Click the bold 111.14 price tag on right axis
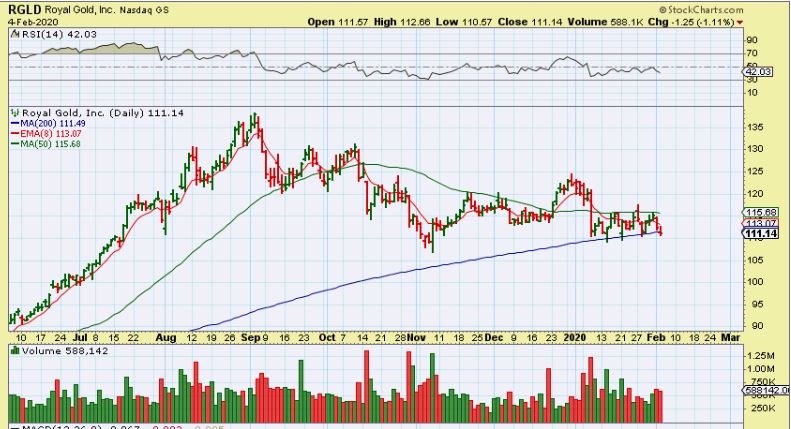The width and height of the screenshot is (791, 429). [761, 234]
